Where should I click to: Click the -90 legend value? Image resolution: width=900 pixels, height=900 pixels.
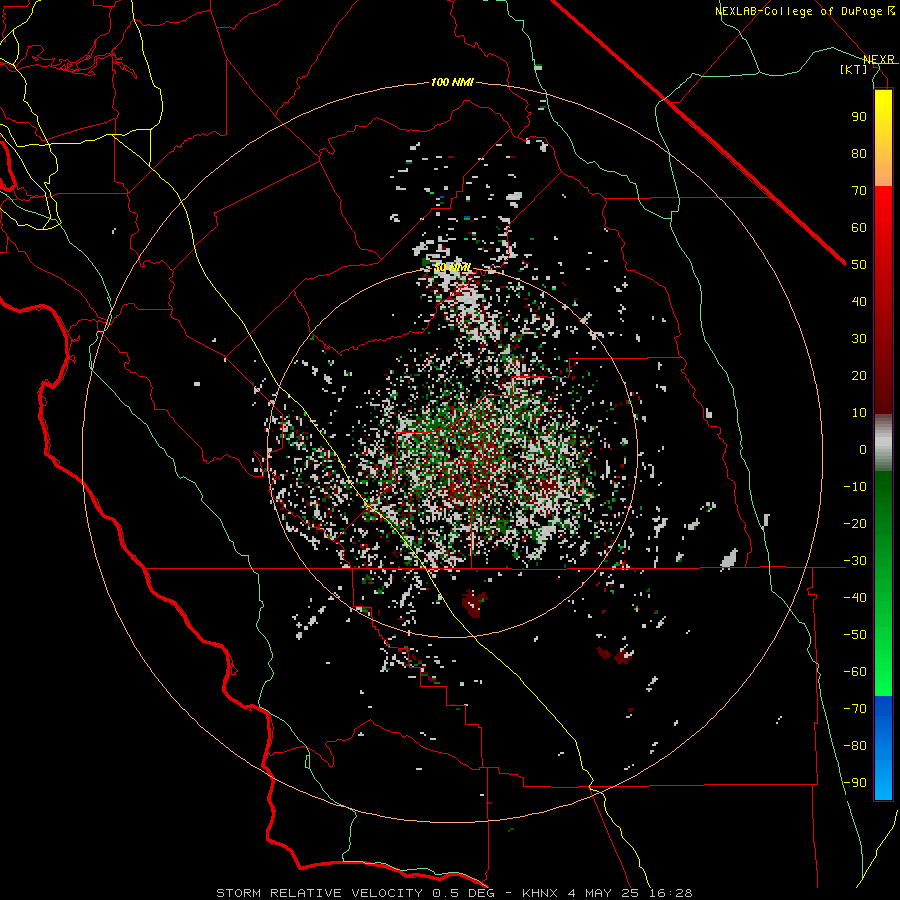click(x=855, y=783)
